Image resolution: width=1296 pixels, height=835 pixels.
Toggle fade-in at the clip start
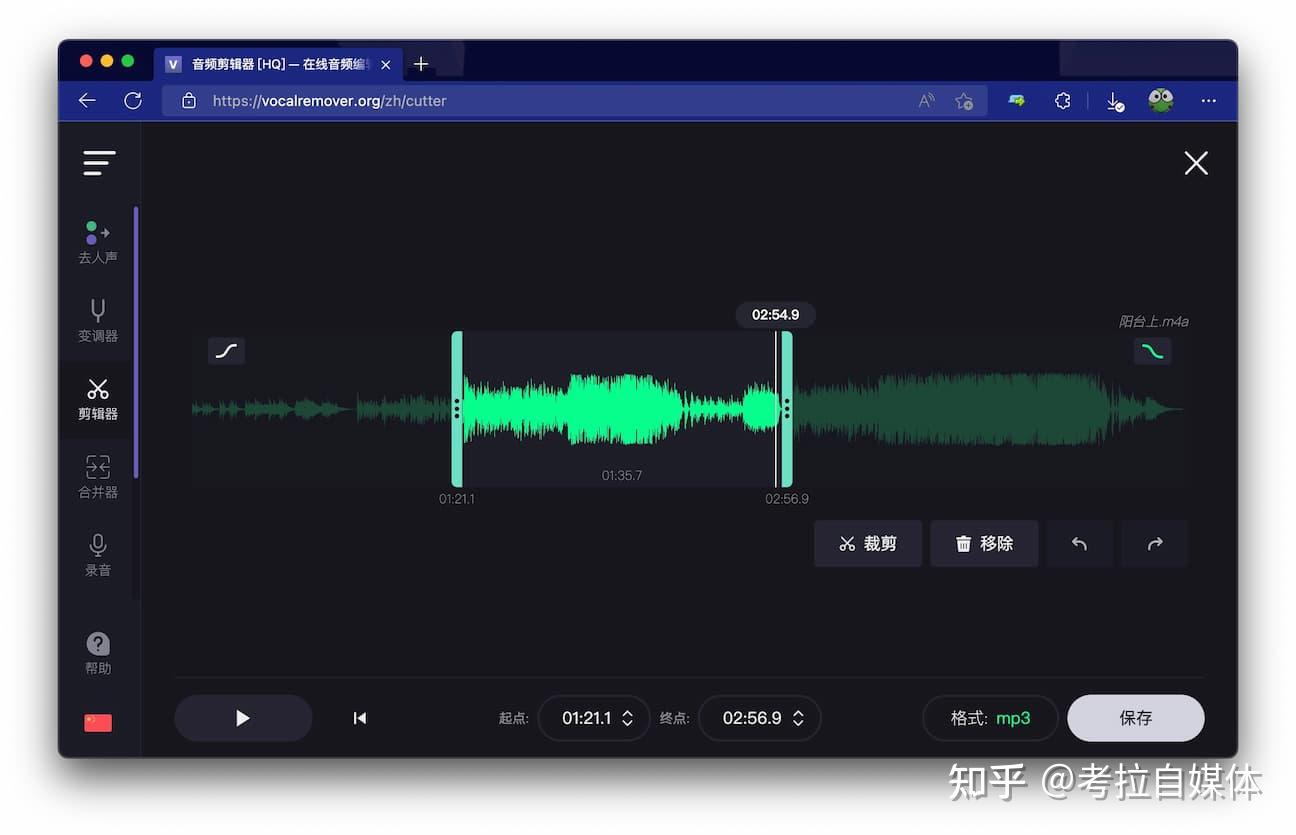226,351
